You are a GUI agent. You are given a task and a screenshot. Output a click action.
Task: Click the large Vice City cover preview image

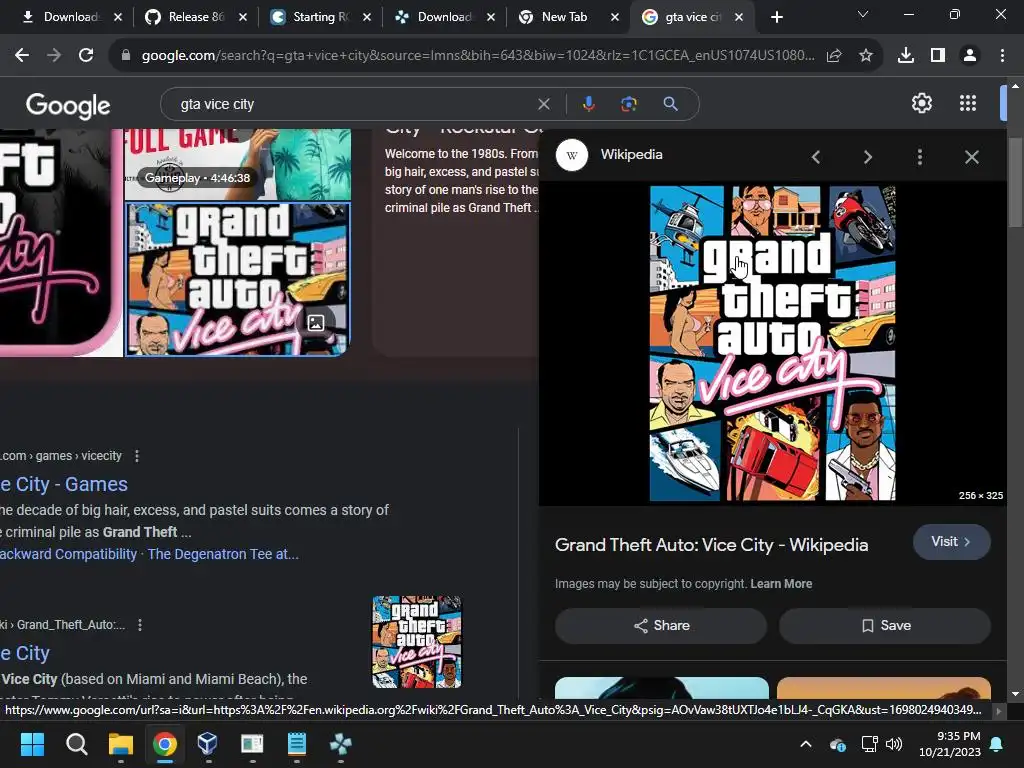point(773,344)
